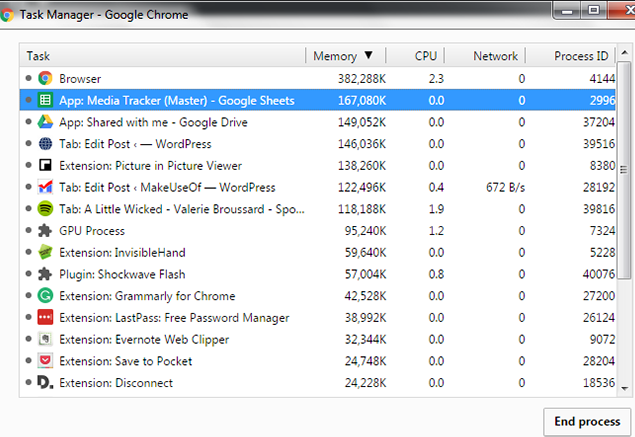635x437 pixels.
Task: Click the InvisibleHand extension icon
Action: [x=45, y=252]
